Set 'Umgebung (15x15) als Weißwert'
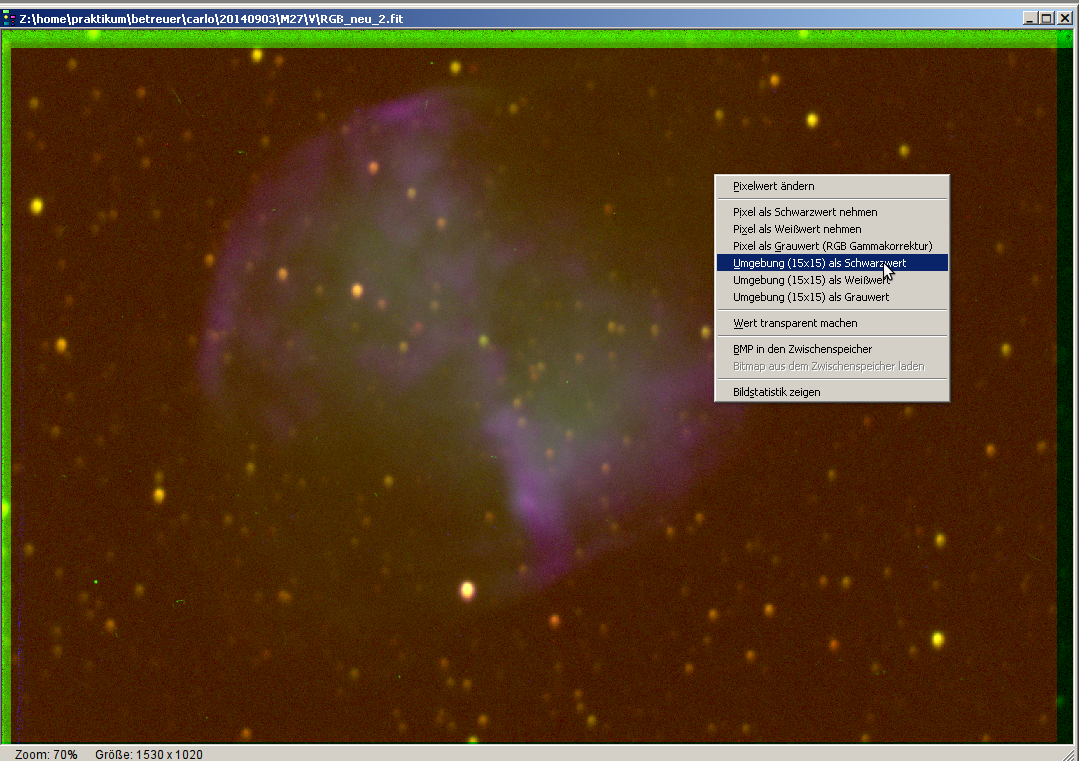1079x761 pixels. 811,280
